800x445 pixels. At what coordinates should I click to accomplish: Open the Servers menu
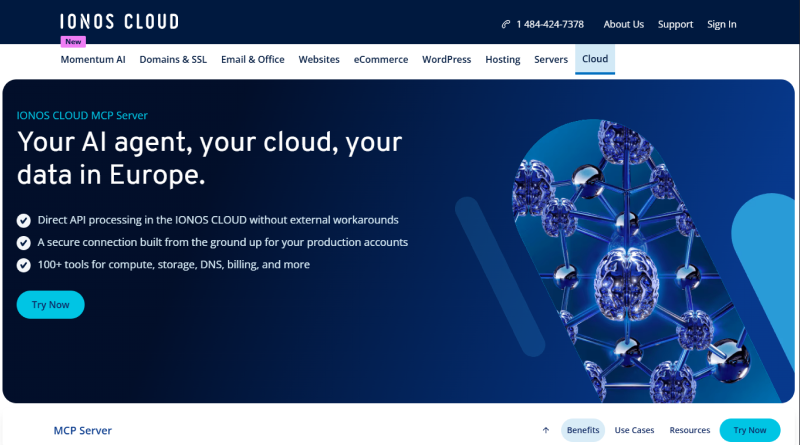[551, 59]
